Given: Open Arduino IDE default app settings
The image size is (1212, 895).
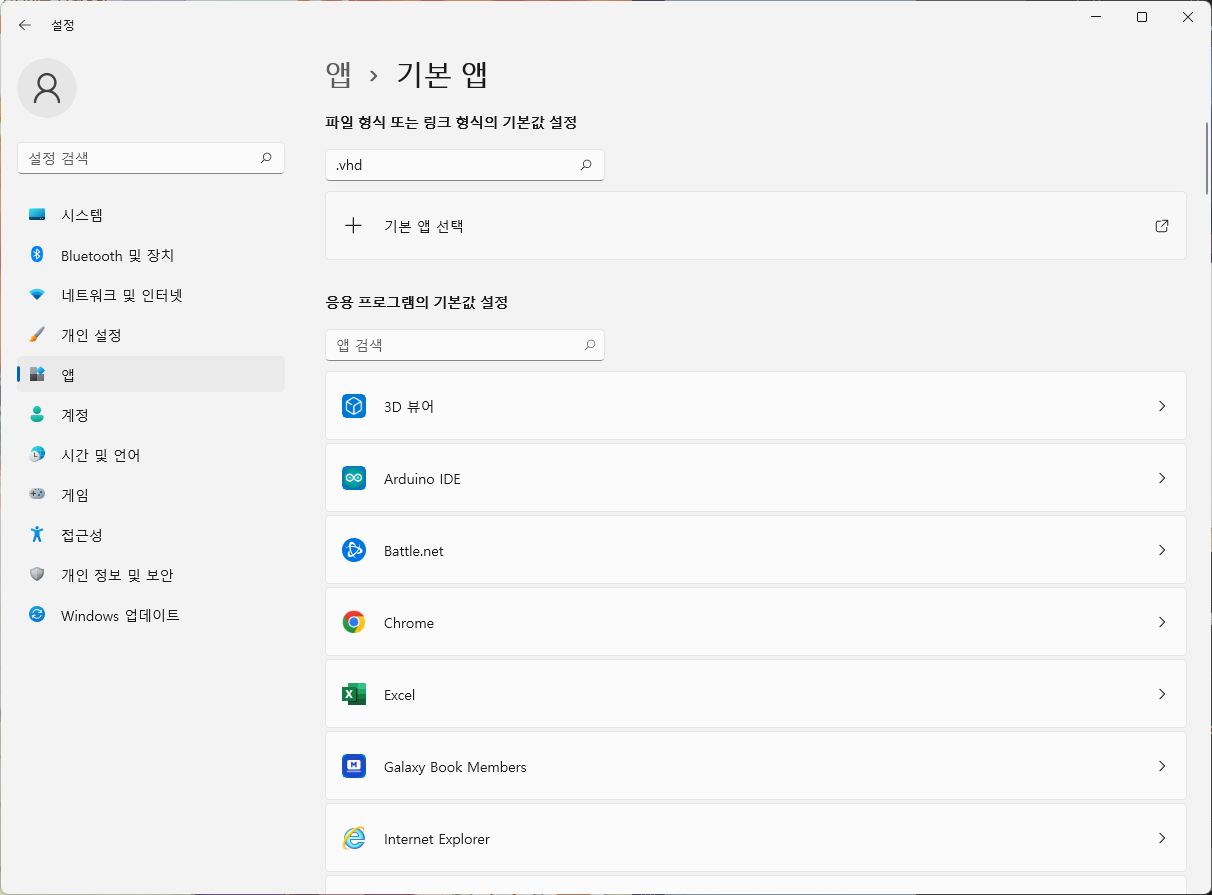Looking at the screenshot, I should pos(756,478).
